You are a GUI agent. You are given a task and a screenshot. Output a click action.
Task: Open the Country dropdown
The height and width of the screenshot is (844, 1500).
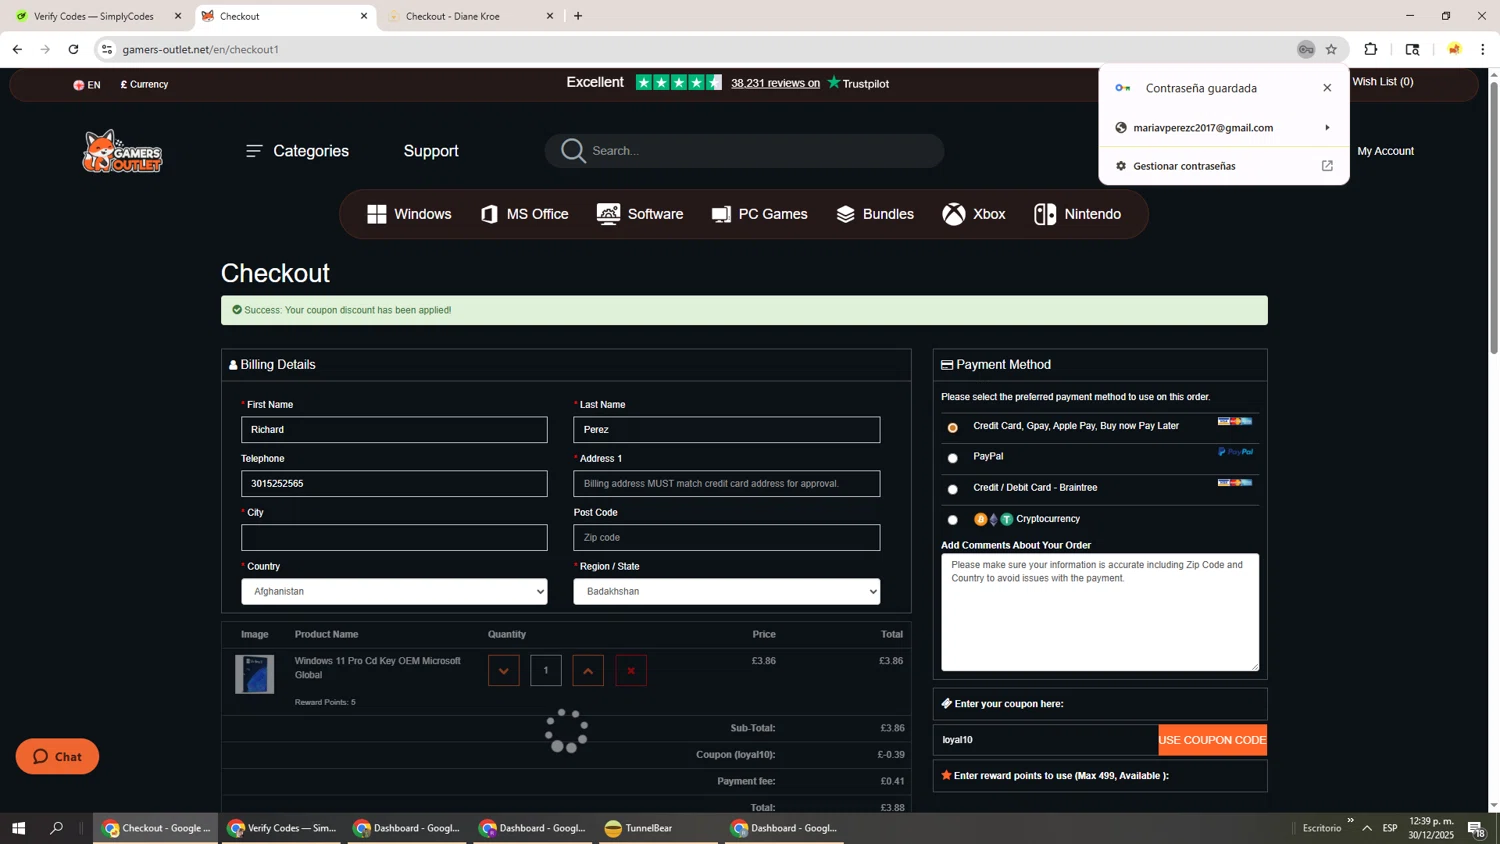[394, 592]
